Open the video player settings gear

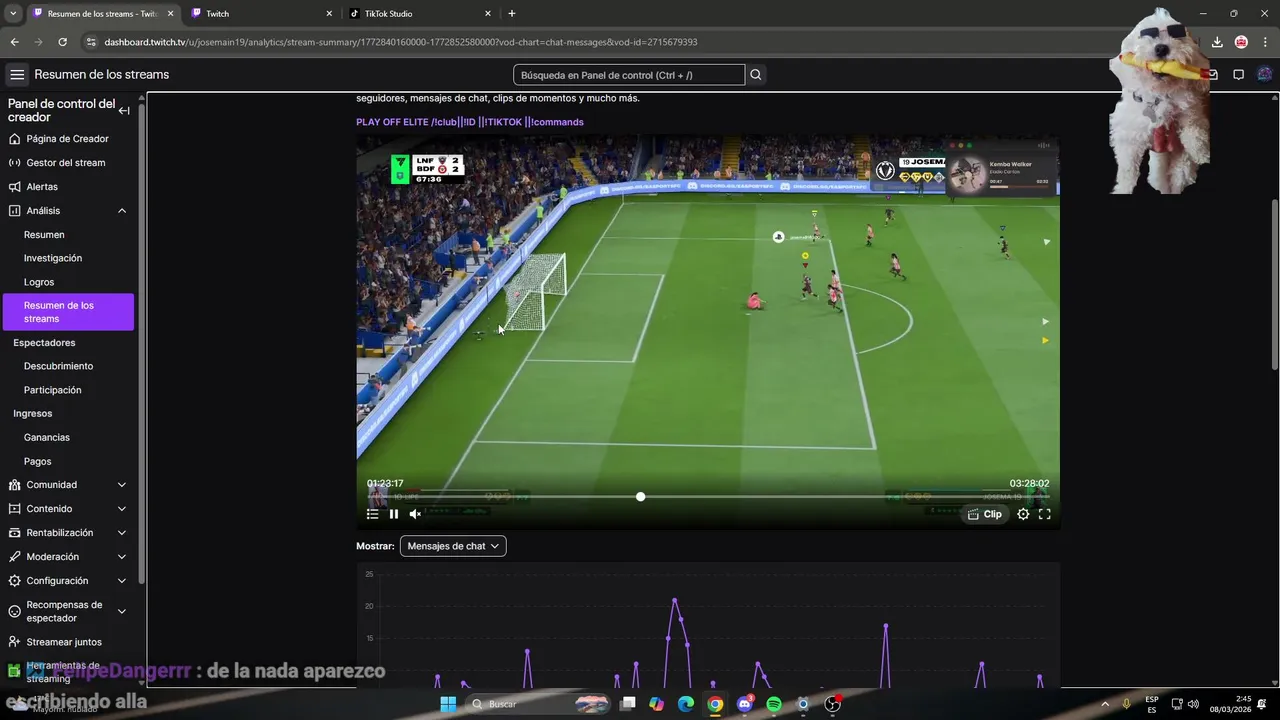(x=1023, y=514)
